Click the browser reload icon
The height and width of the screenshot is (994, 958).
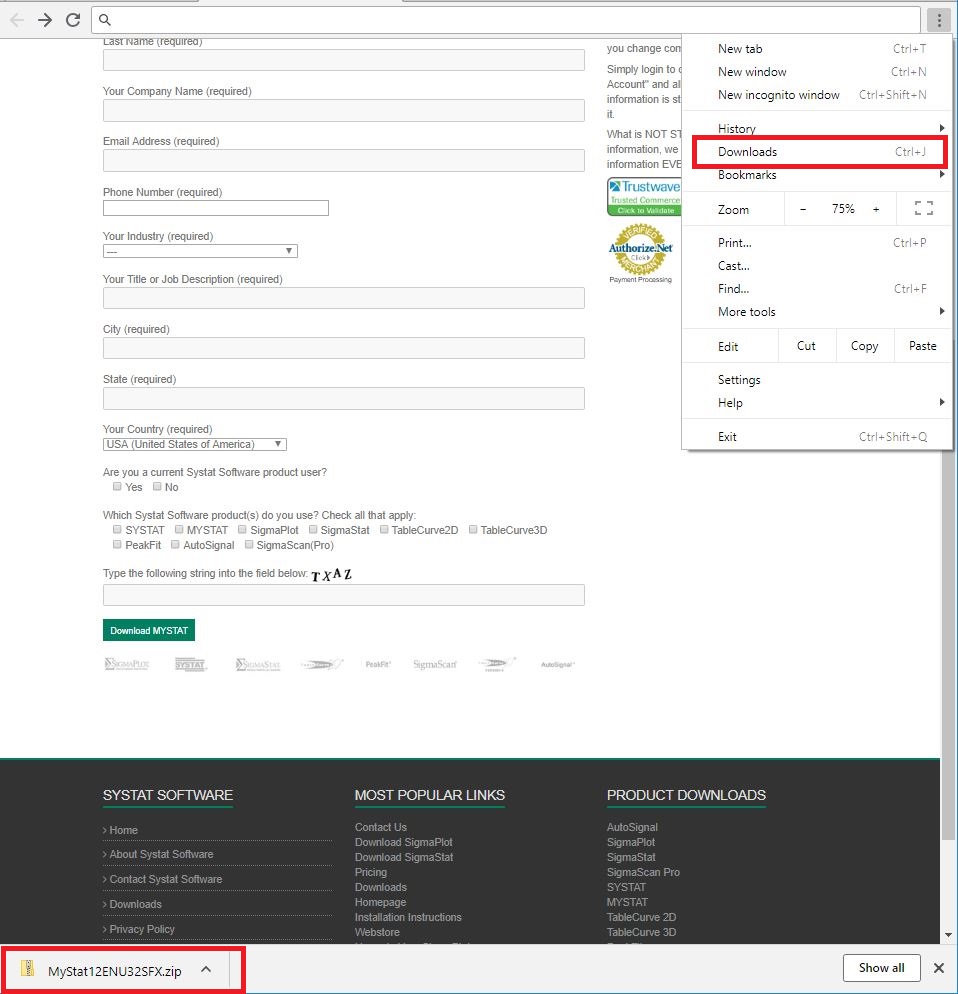pos(73,20)
